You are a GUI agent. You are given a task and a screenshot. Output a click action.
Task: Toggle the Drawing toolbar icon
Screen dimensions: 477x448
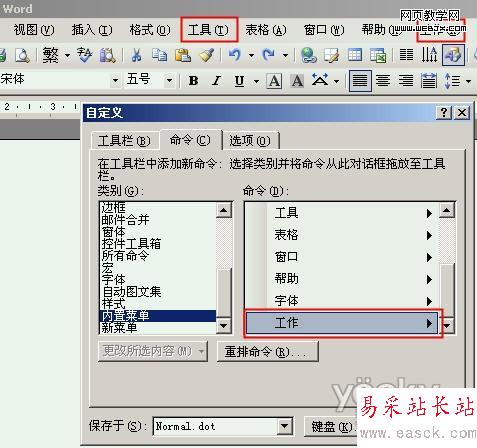453,55
